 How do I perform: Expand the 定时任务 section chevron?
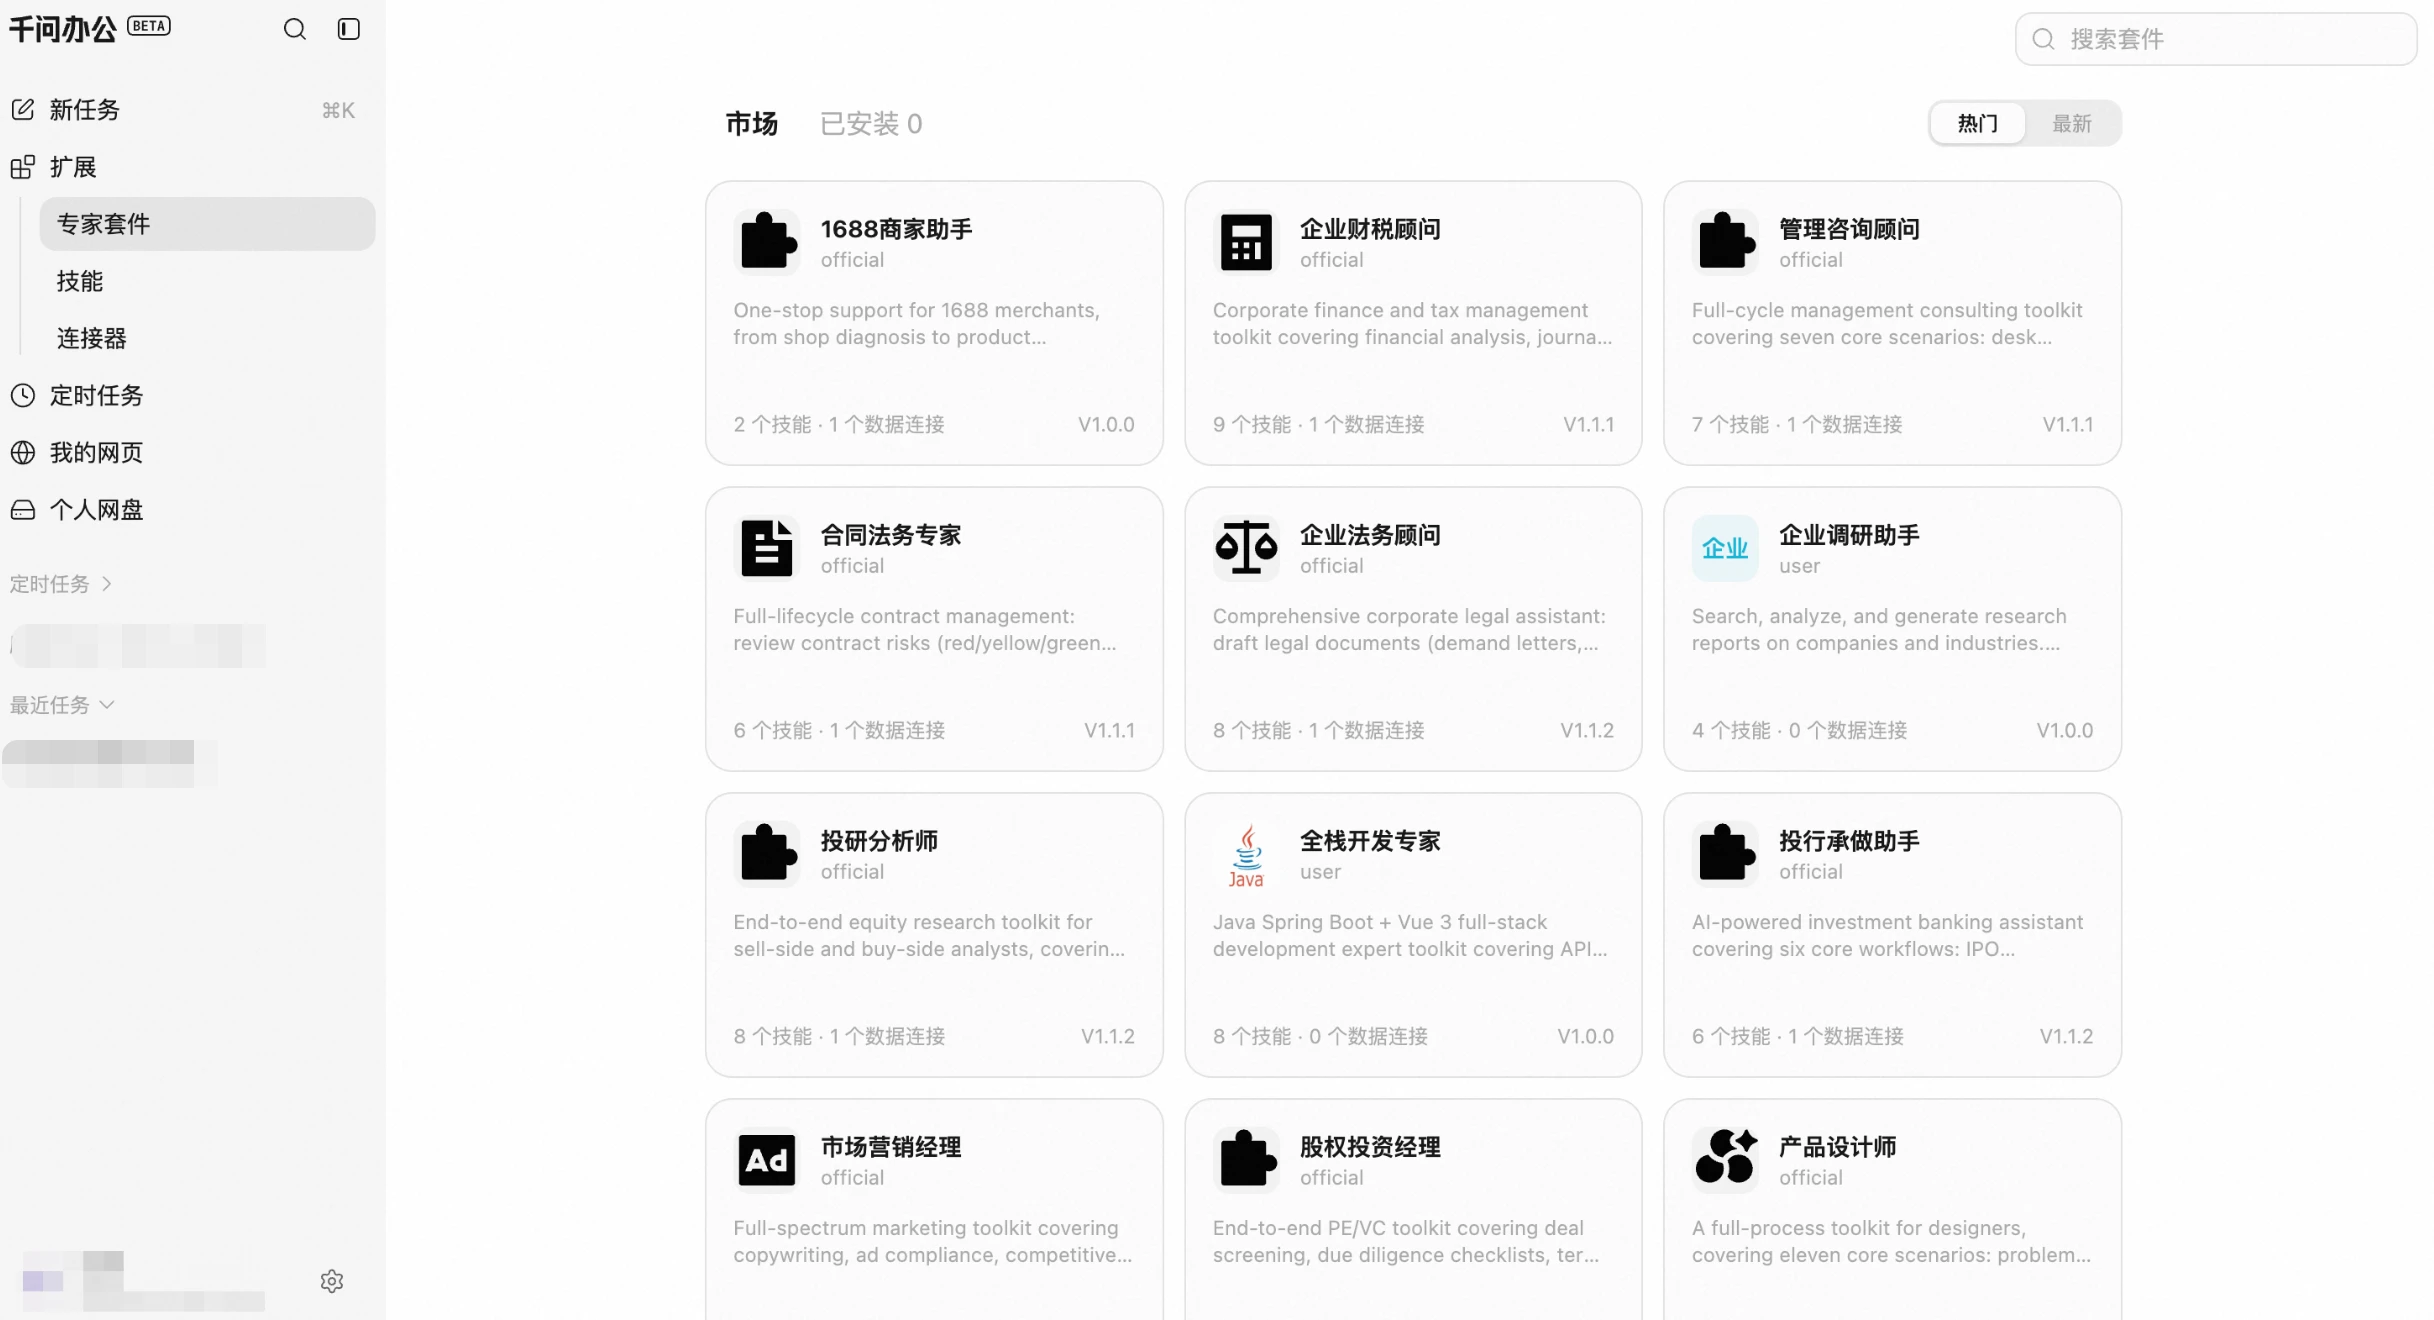coord(107,584)
